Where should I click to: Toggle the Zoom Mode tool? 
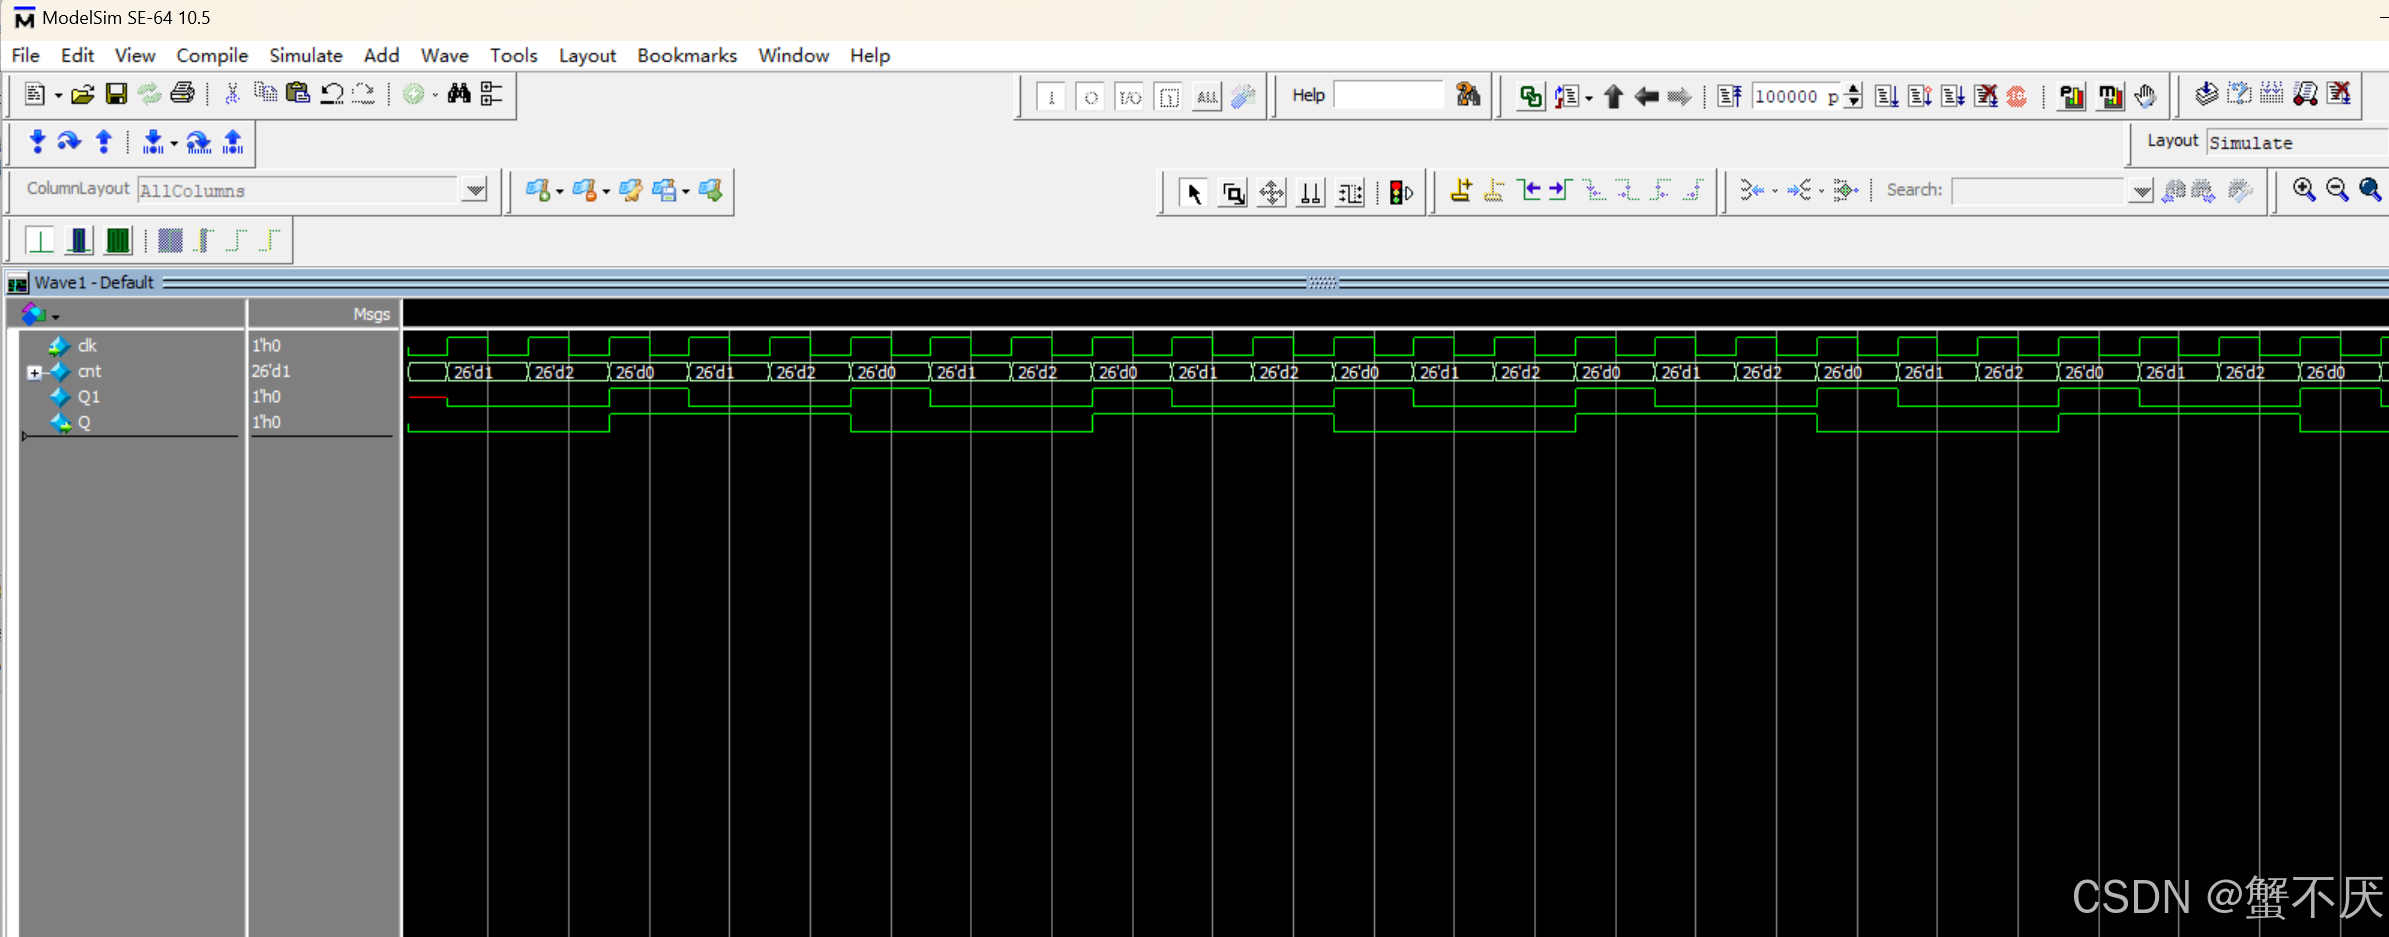(x=1233, y=193)
